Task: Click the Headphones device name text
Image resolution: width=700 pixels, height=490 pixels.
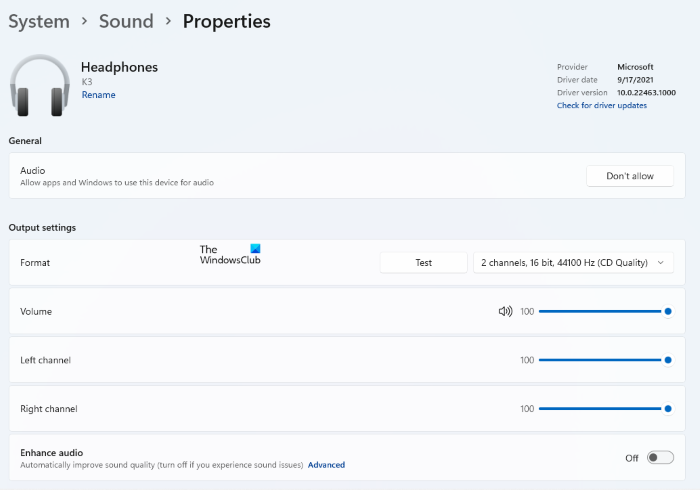Action: tap(119, 67)
